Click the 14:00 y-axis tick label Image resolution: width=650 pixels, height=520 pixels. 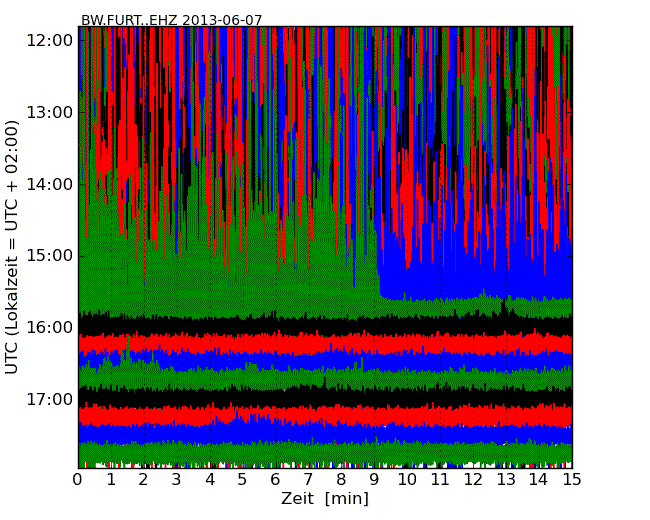(x=50, y=184)
